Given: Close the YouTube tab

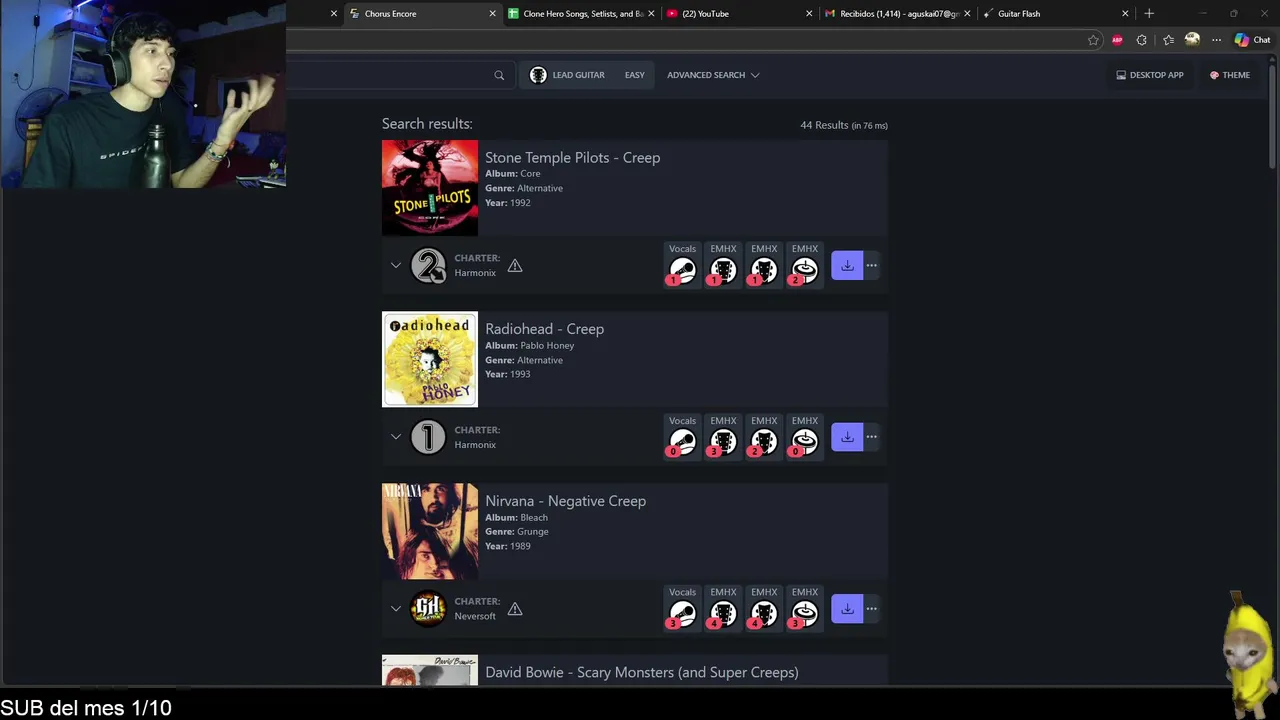Looking at the screenshot, I should click(x=809, y=14).
